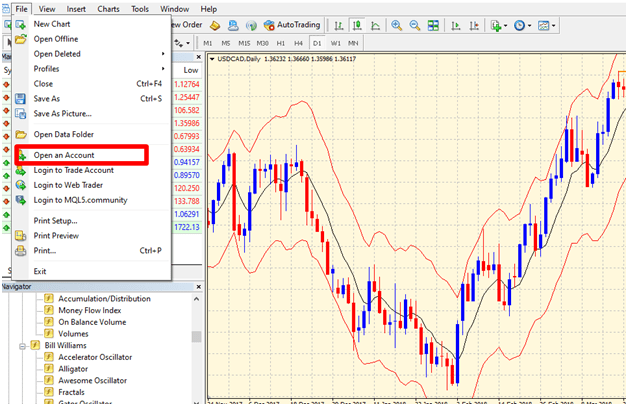The width and height of the screenshot is (630, 409).
Task: Tile chart windows icon
Action: 433,26
